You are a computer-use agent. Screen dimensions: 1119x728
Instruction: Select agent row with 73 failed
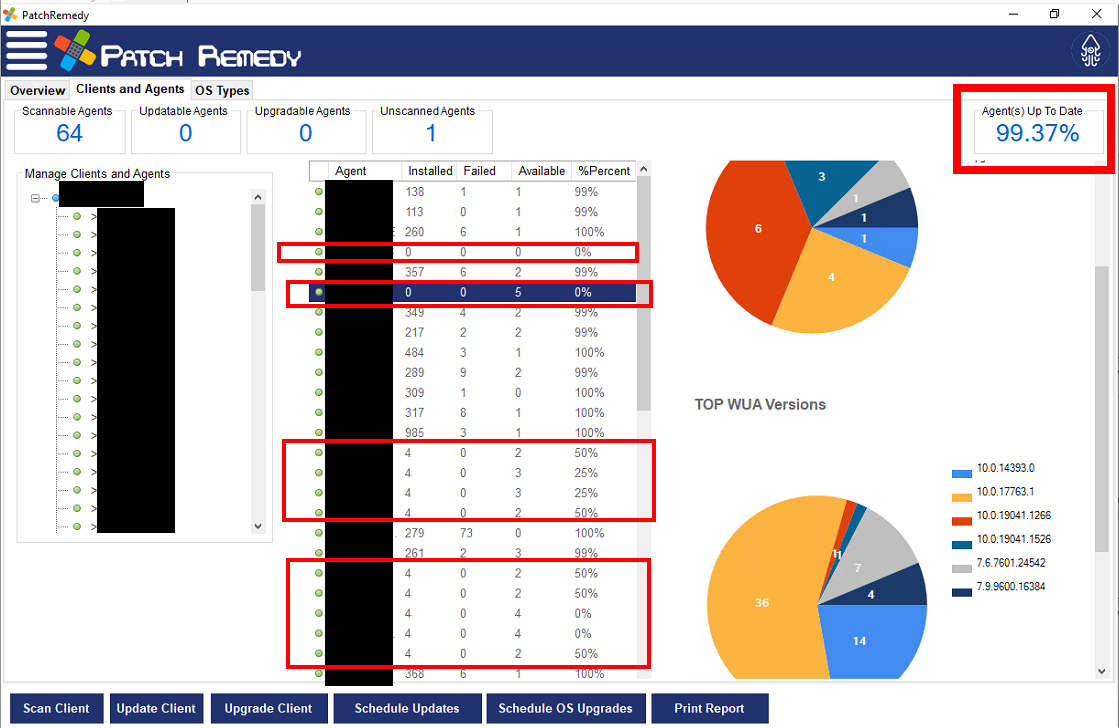[x=472, y=533]
